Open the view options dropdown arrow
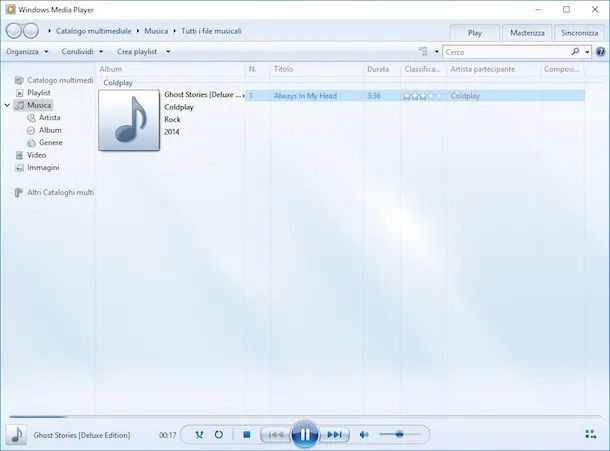This screenshot has height=451, width=610. coord(436,51)
